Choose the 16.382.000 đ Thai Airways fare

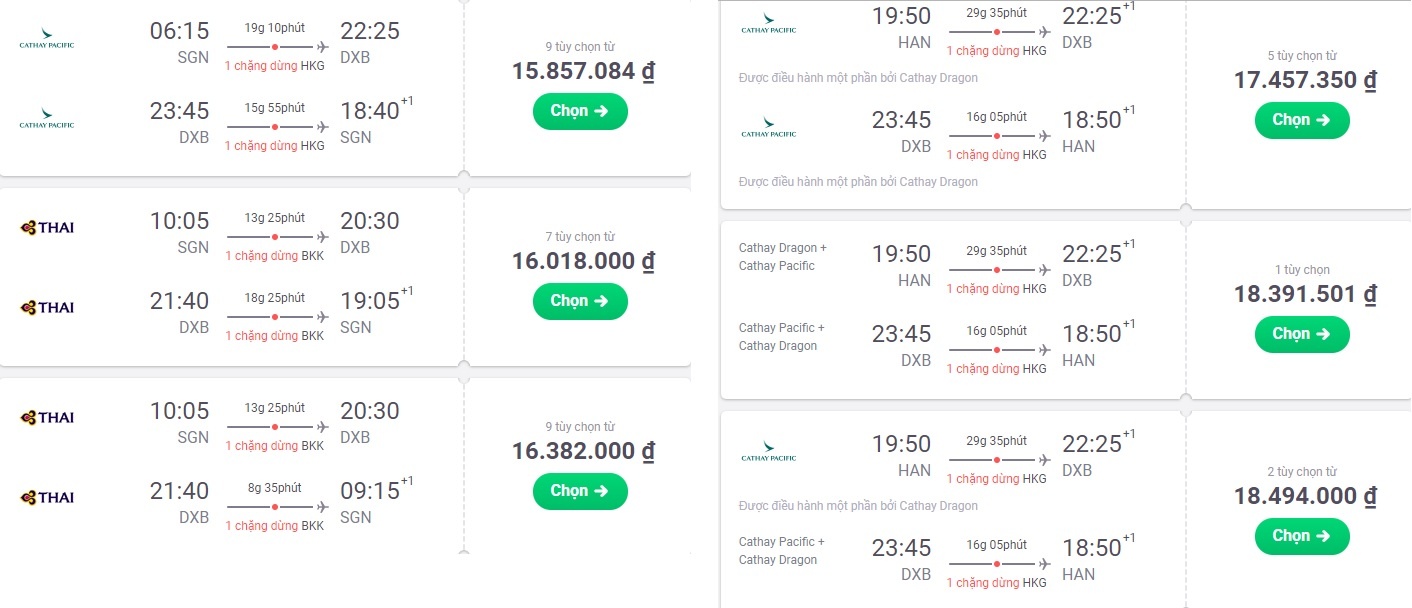580,491
